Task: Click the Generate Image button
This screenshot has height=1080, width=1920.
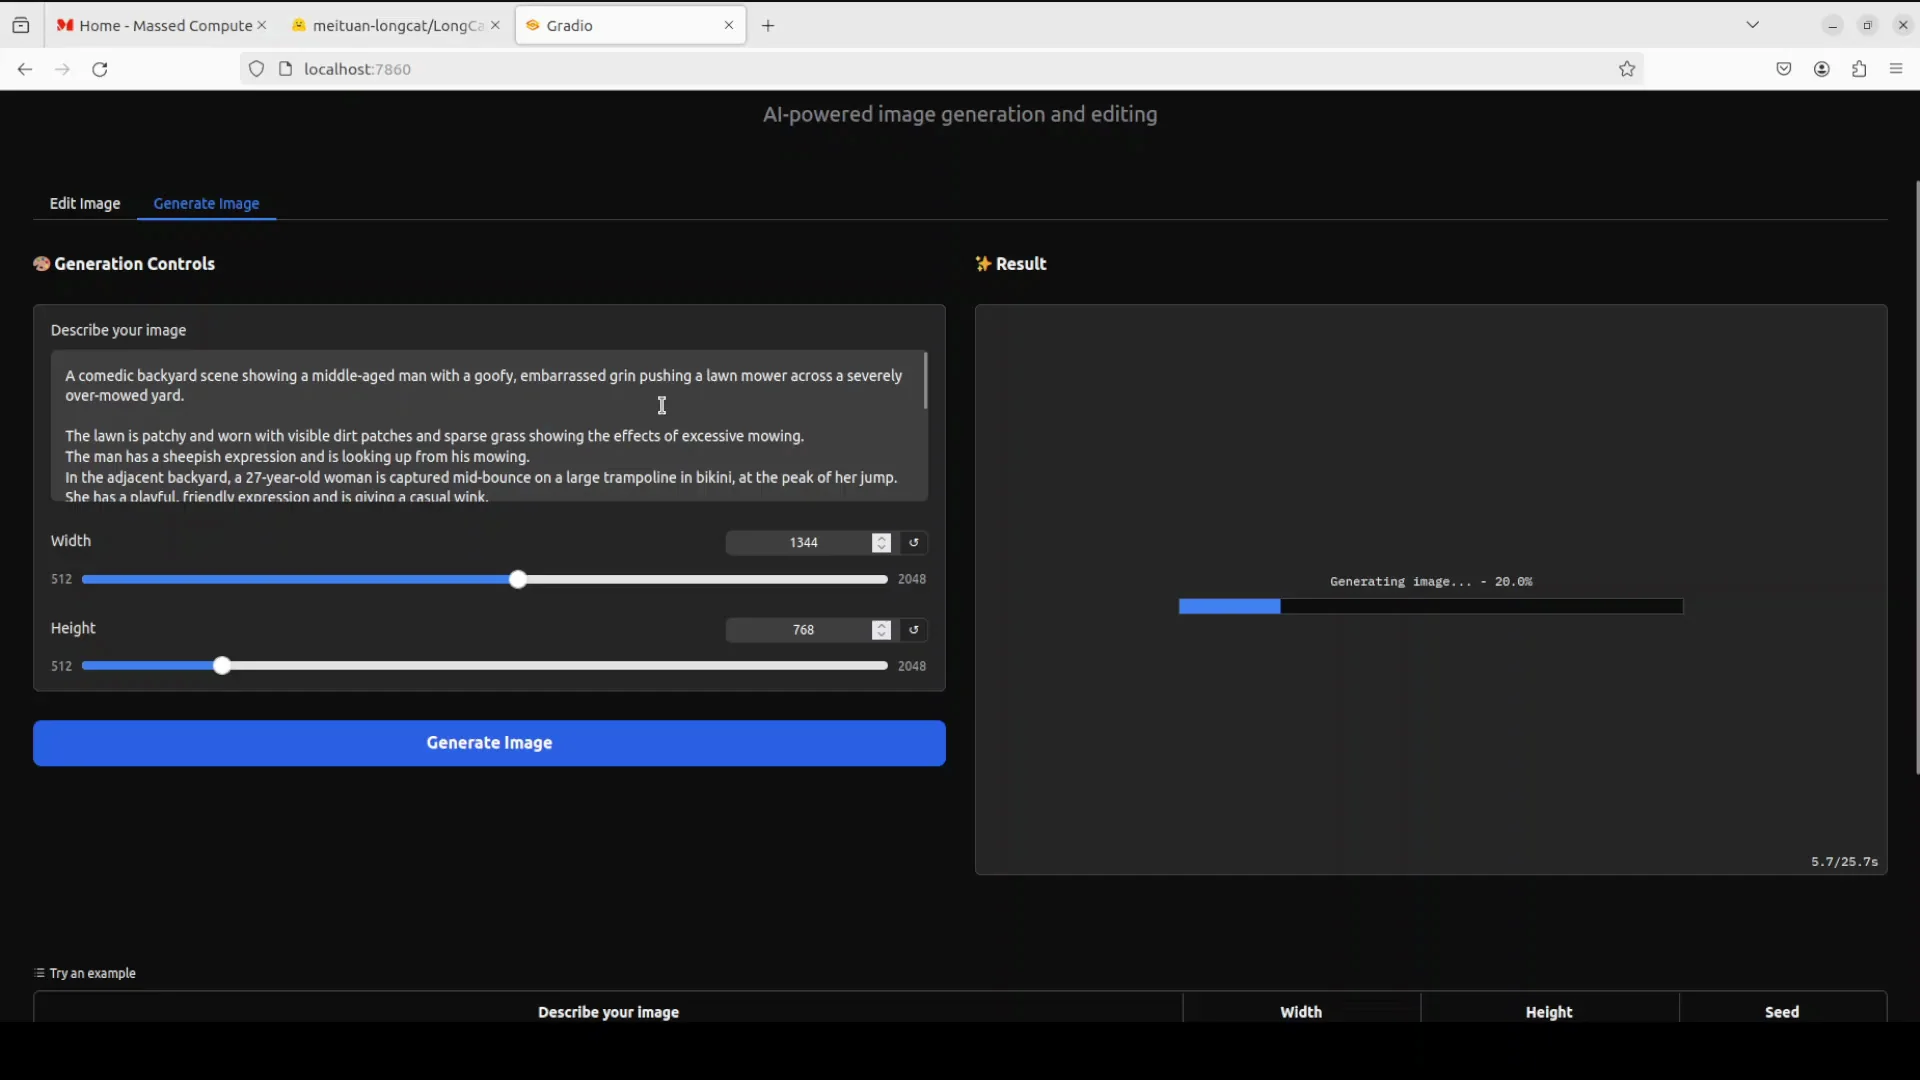Action: click(x=489, y=743)
